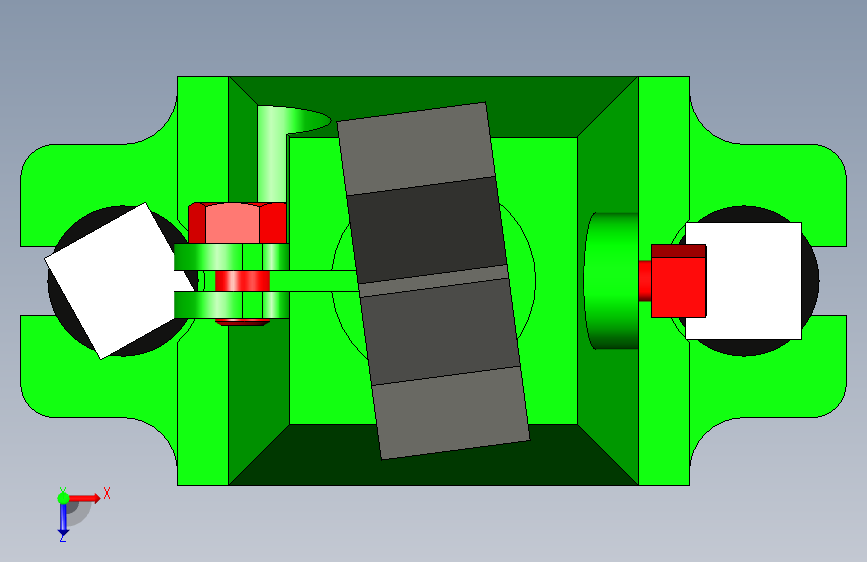
Task: Select the rotated white cube on left
Action: (120, 281)
